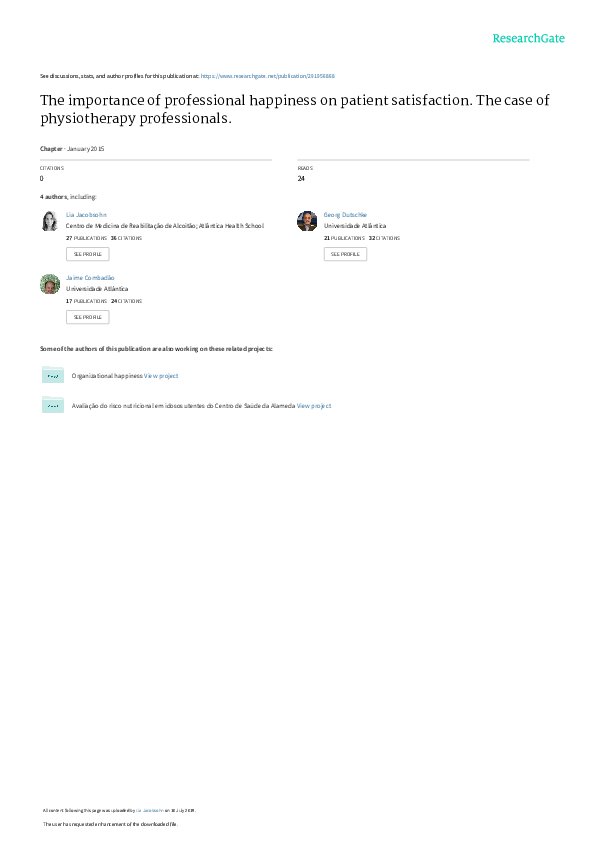Click Lia Jacobsohn's profile photo
The image size is (595, 841).
pyautogui.click(x=50, y=221)
